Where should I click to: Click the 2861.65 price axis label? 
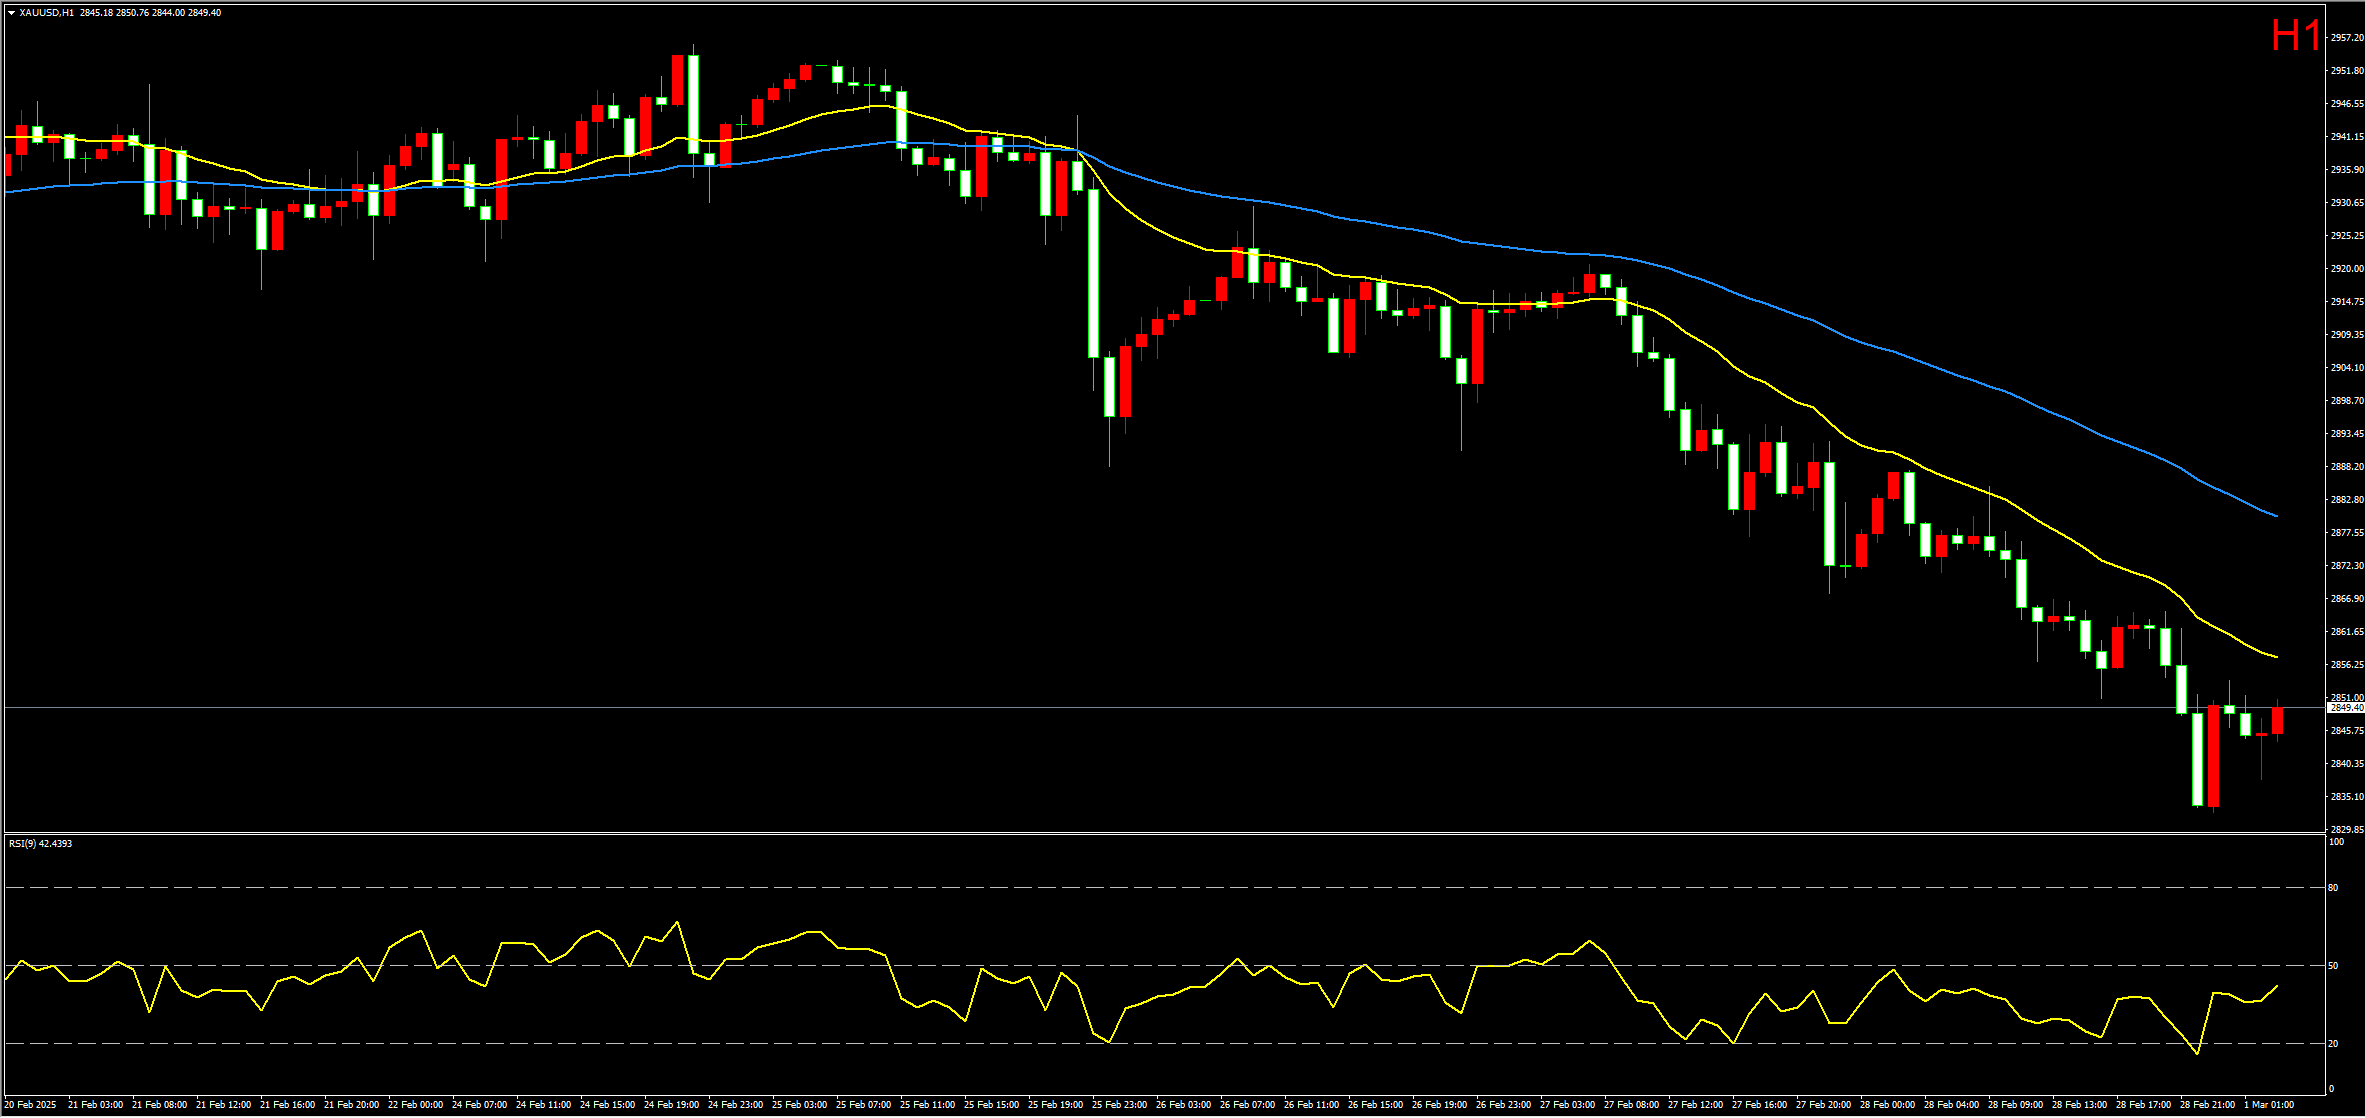[2347, 632]
